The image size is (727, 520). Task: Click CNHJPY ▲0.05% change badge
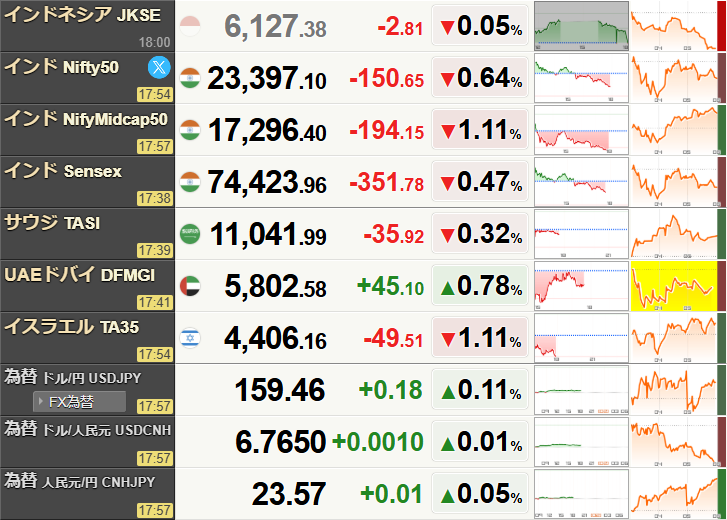click(x=480, y=493)
